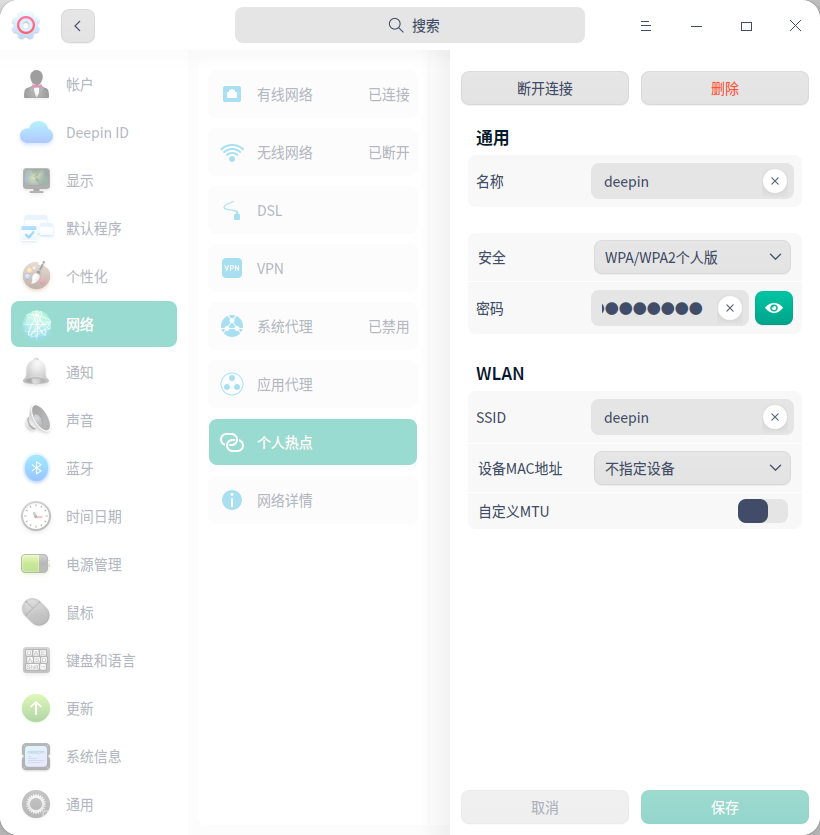Click the 个人热点 link icon
Image resolution: width=820 pixels, height=835 pixels.
(232, 442)
